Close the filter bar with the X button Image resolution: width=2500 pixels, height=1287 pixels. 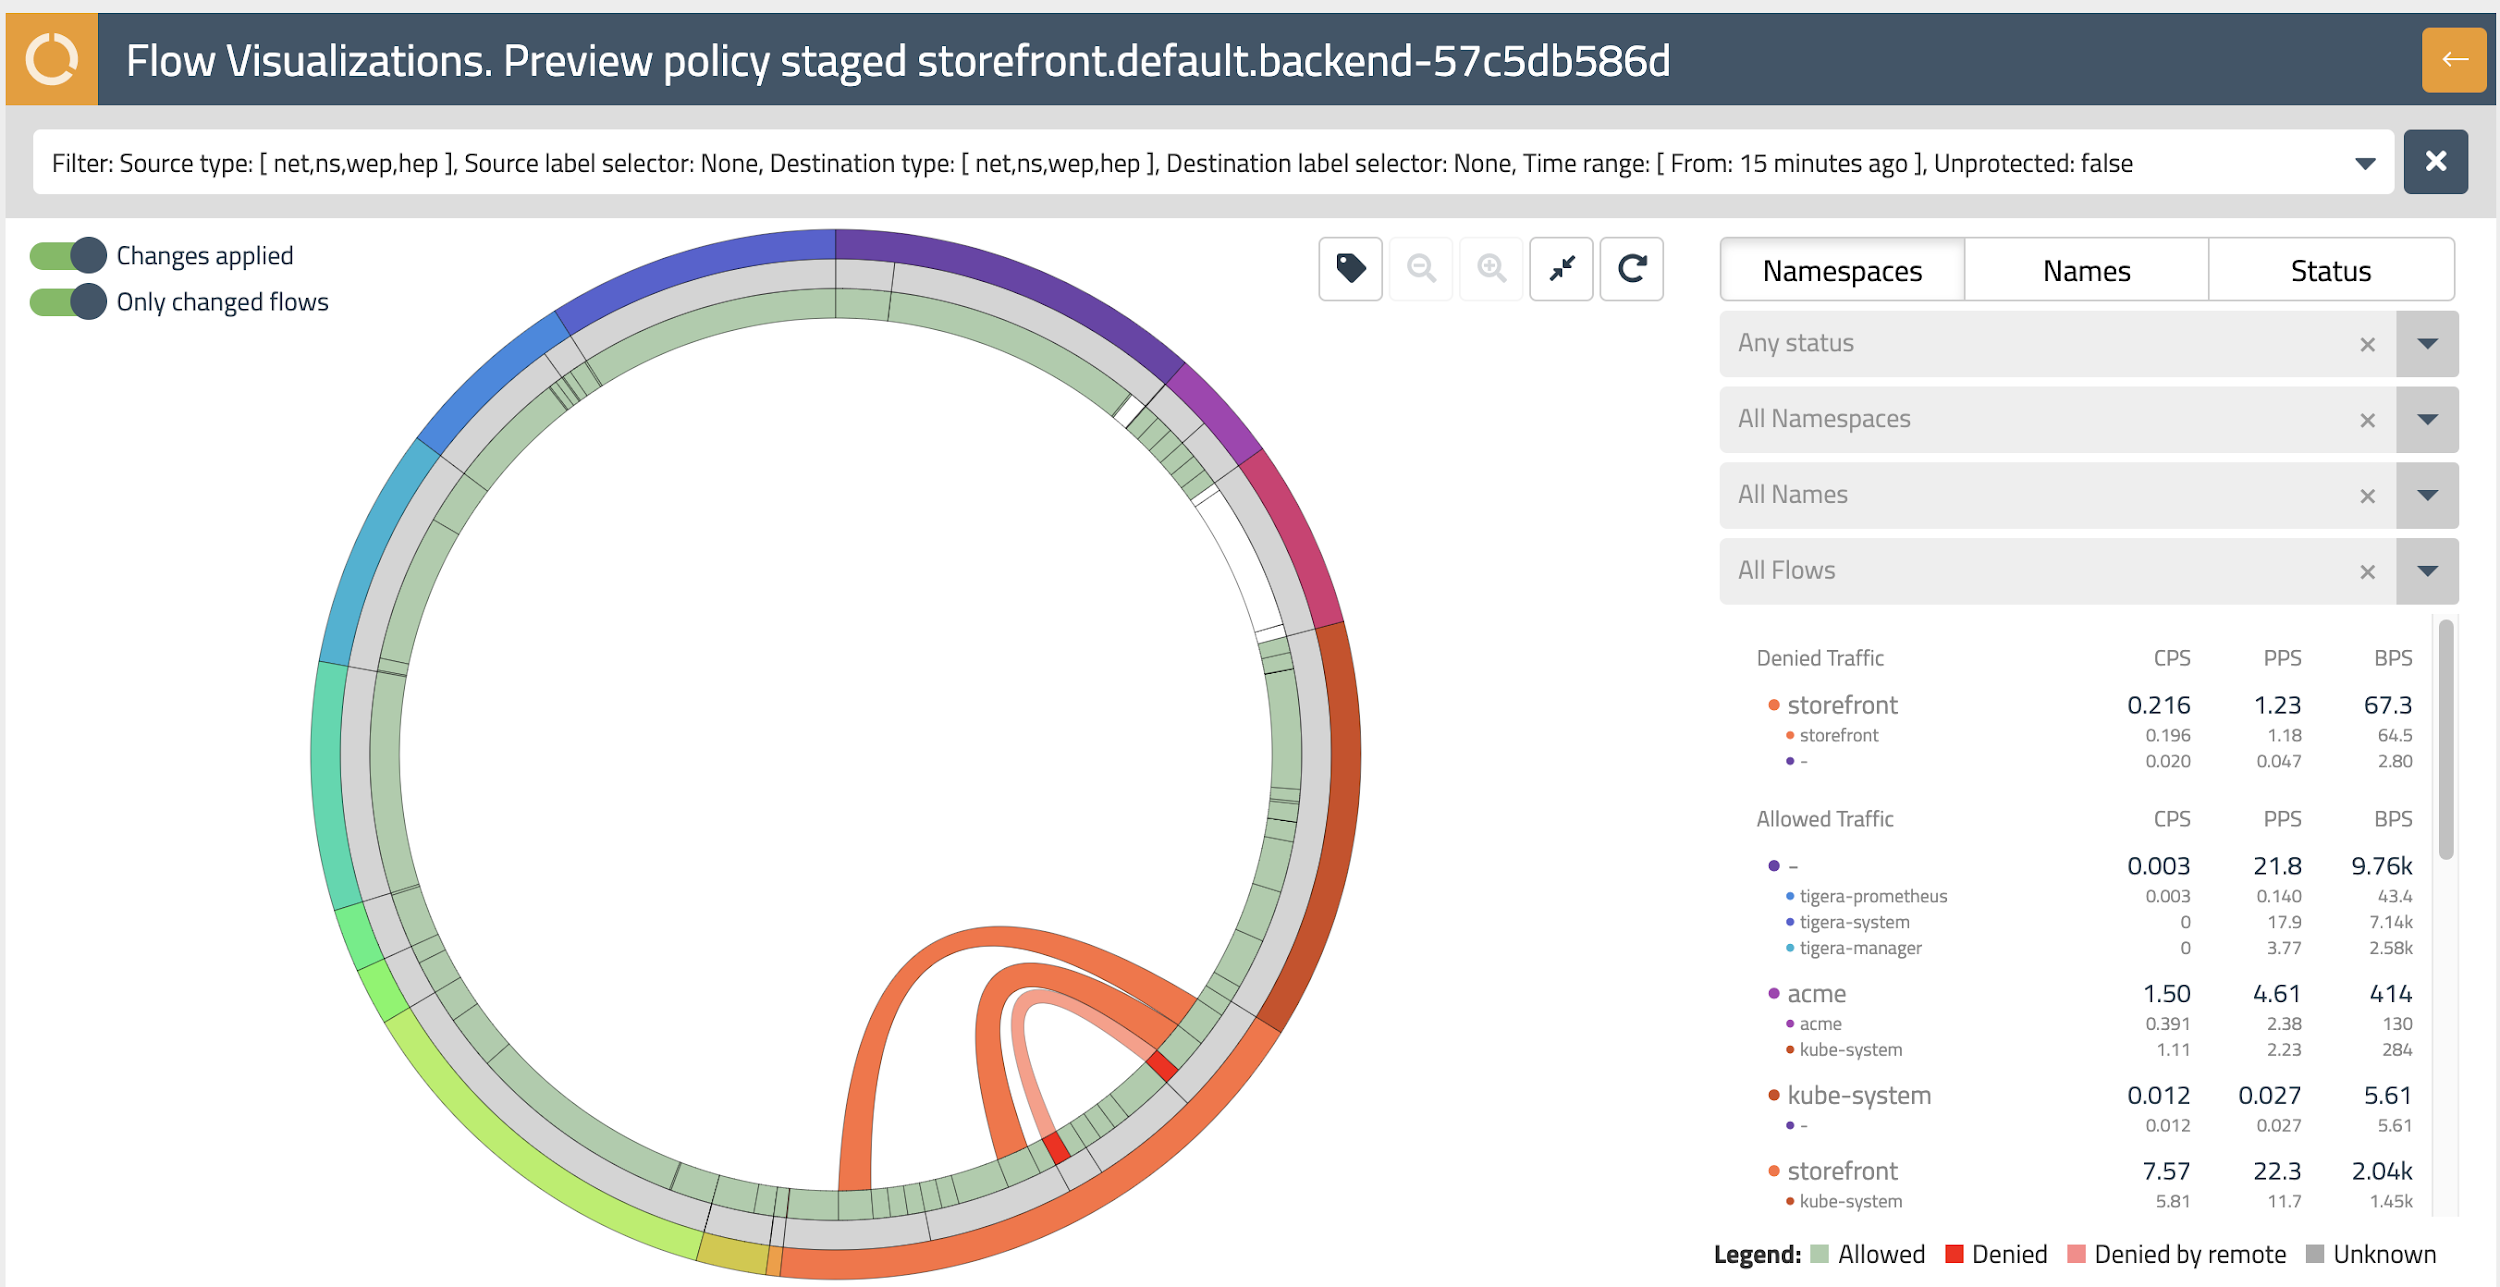pyautogui.click(x=2435, y=161)
